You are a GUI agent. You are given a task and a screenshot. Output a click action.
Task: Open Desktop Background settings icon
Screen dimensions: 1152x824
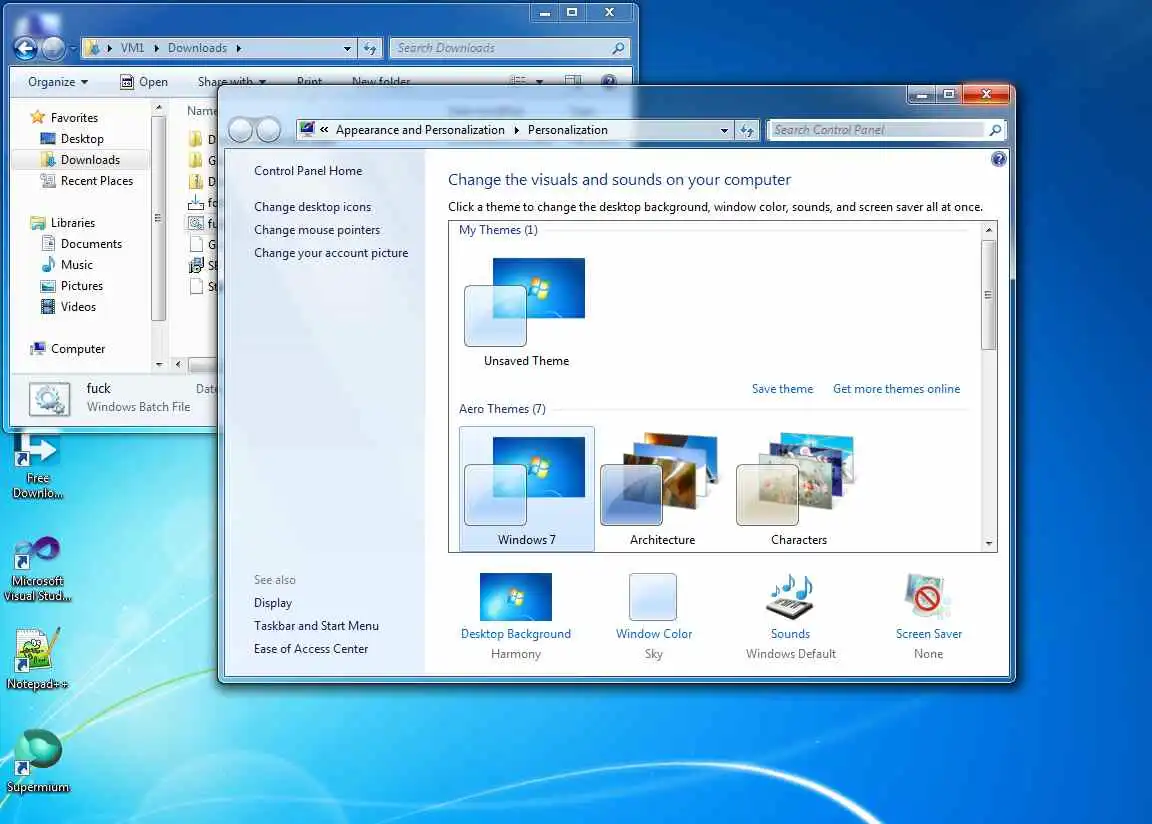point(515,597)
